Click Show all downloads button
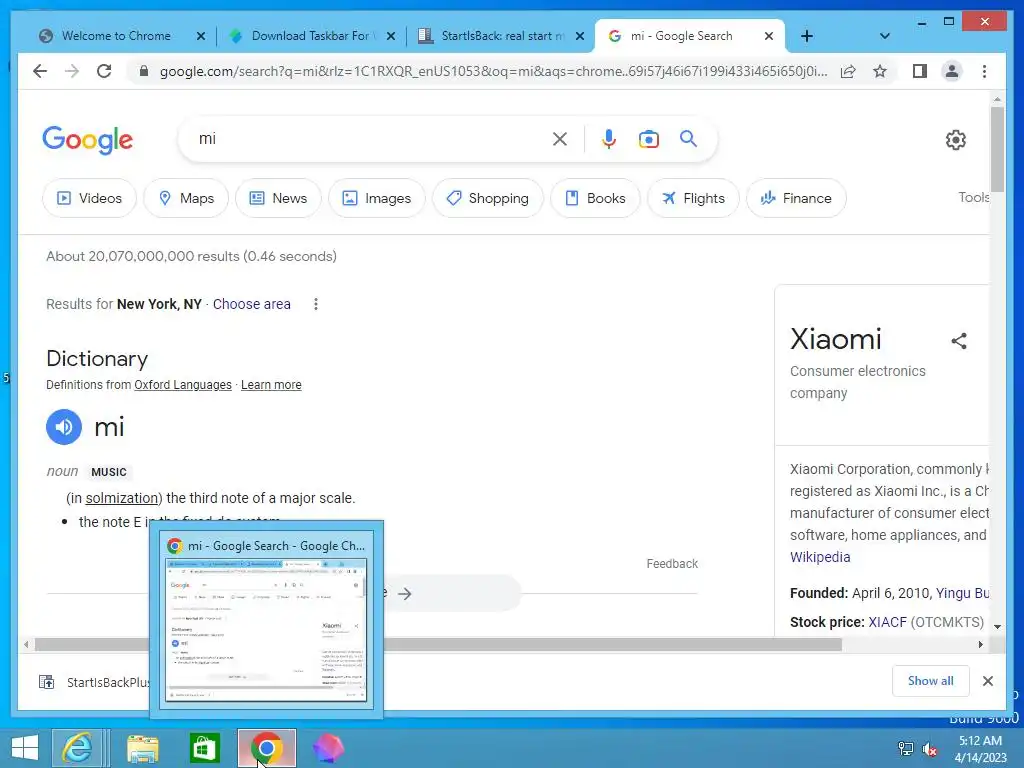The height and width of the screenshot is (768, 1024). (931, 681)
